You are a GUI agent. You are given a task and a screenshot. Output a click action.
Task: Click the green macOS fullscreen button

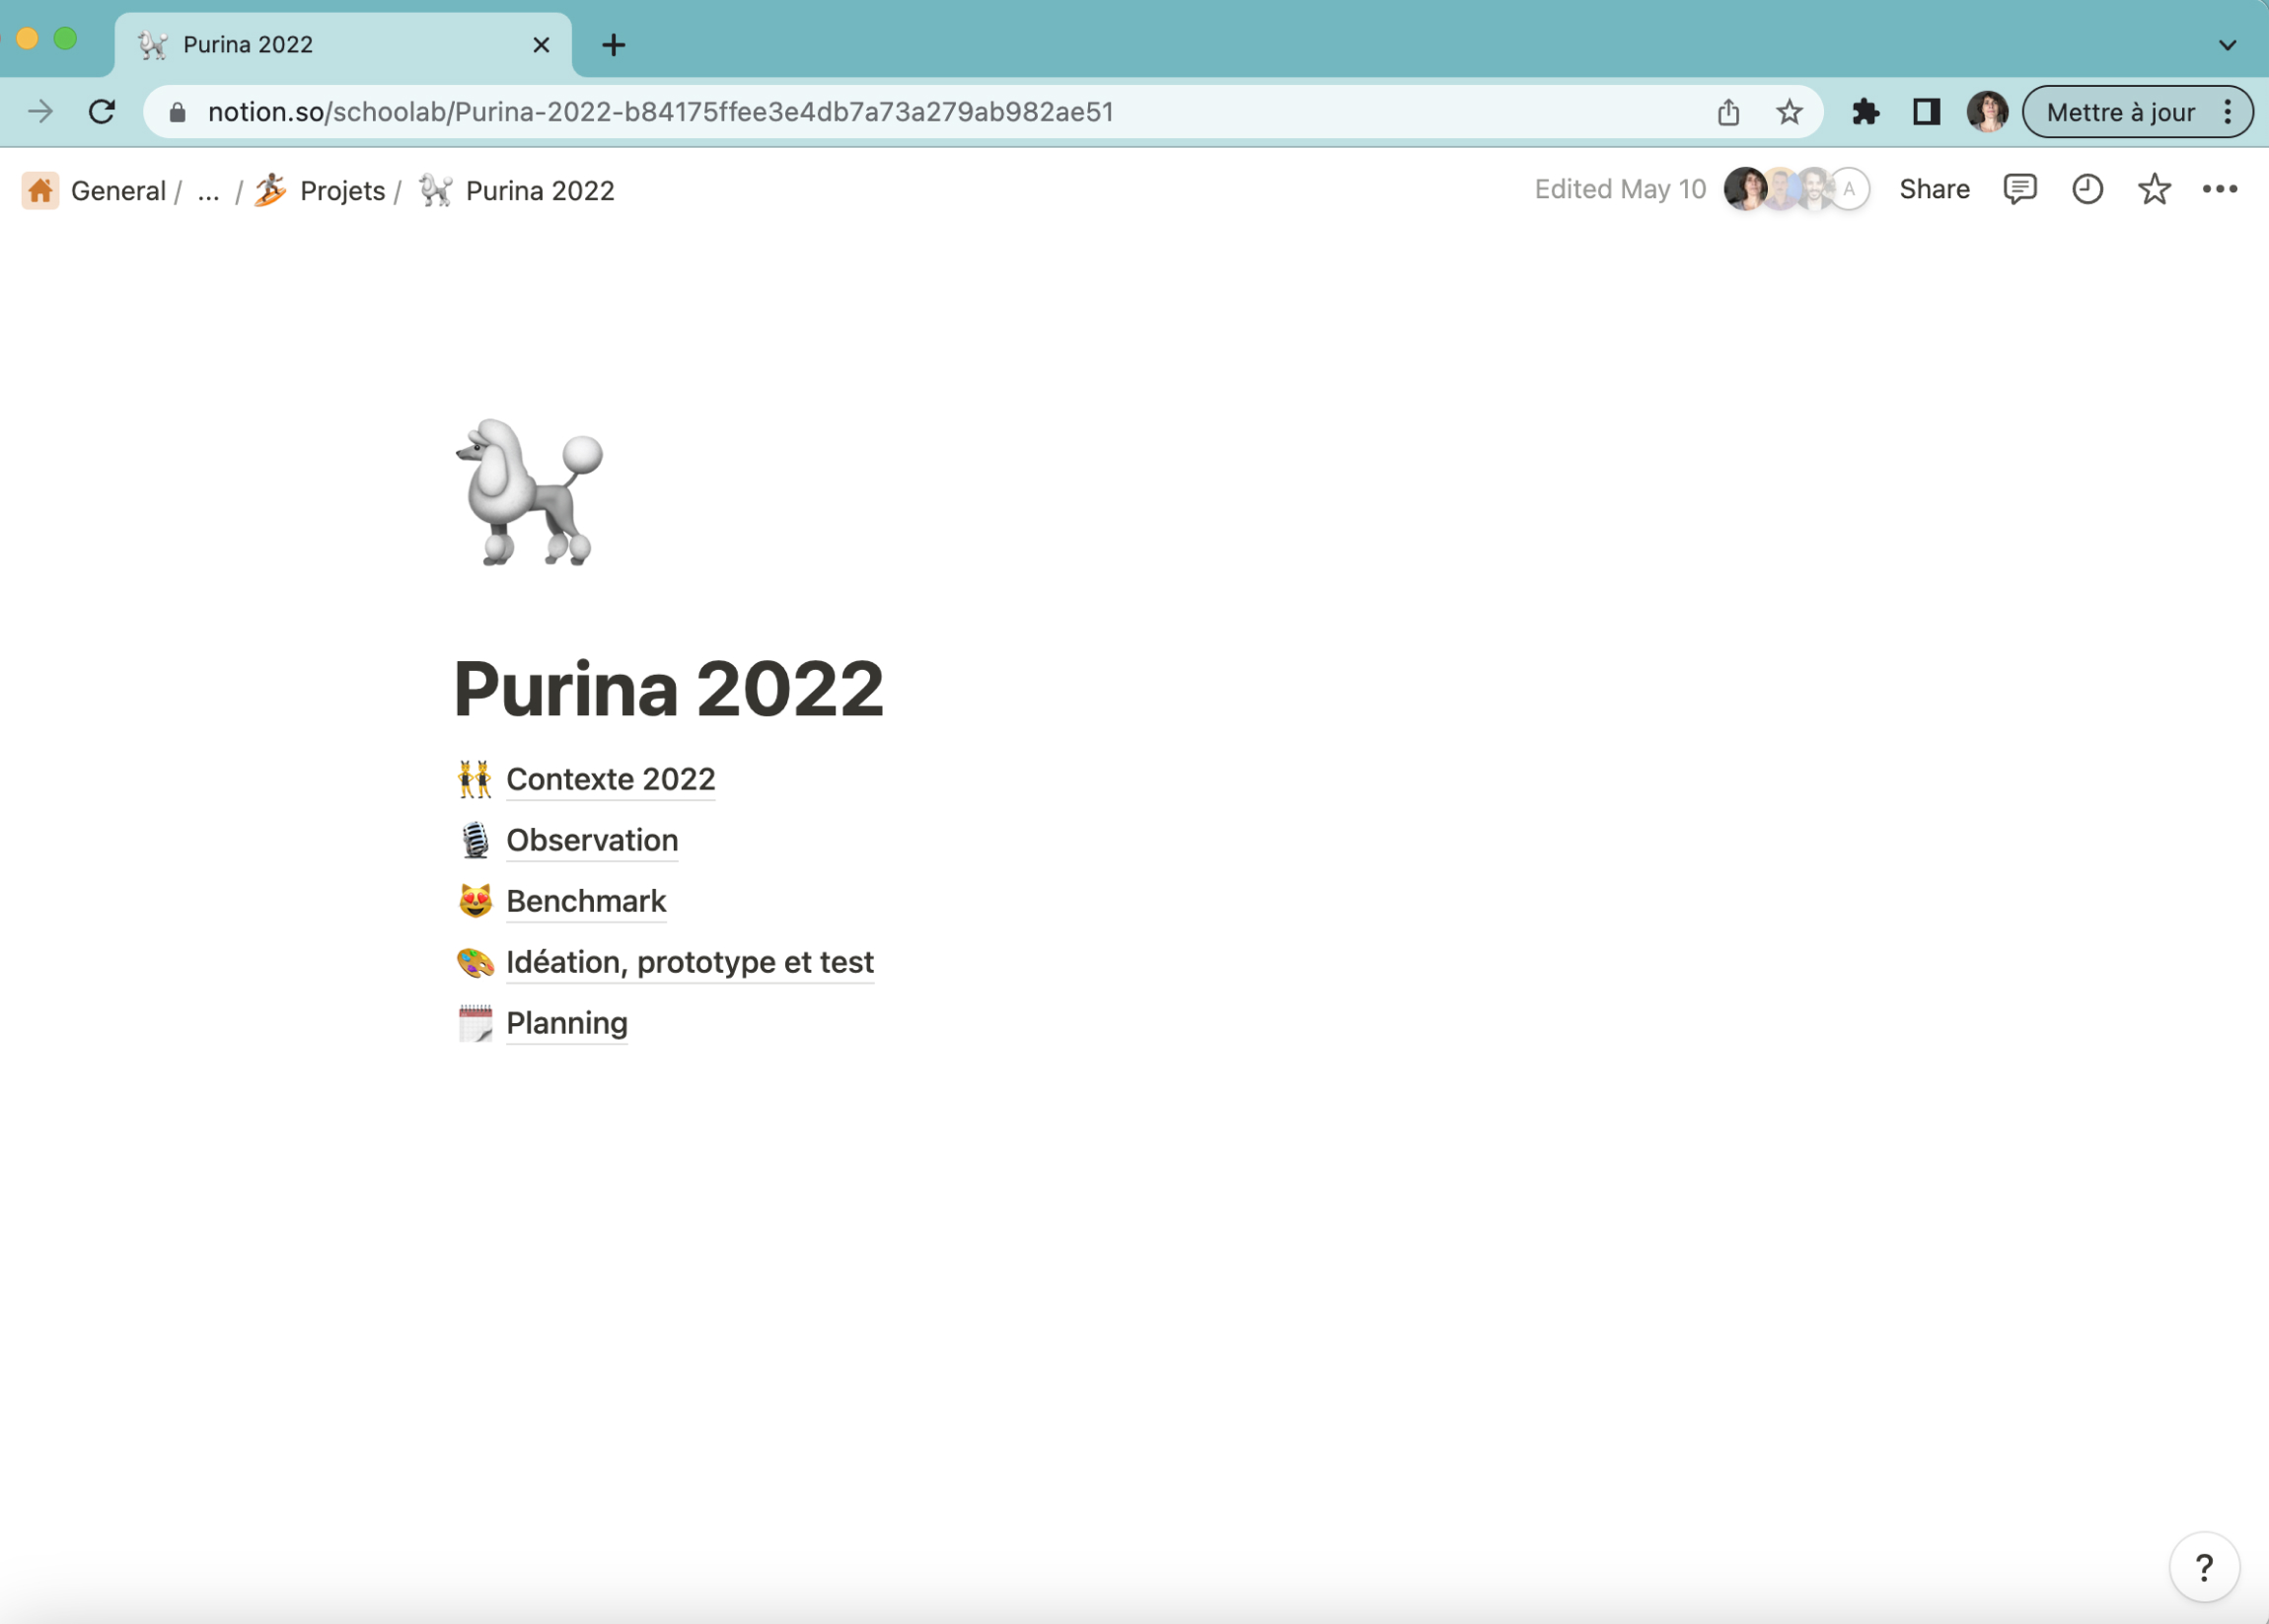tap(65, 39)
